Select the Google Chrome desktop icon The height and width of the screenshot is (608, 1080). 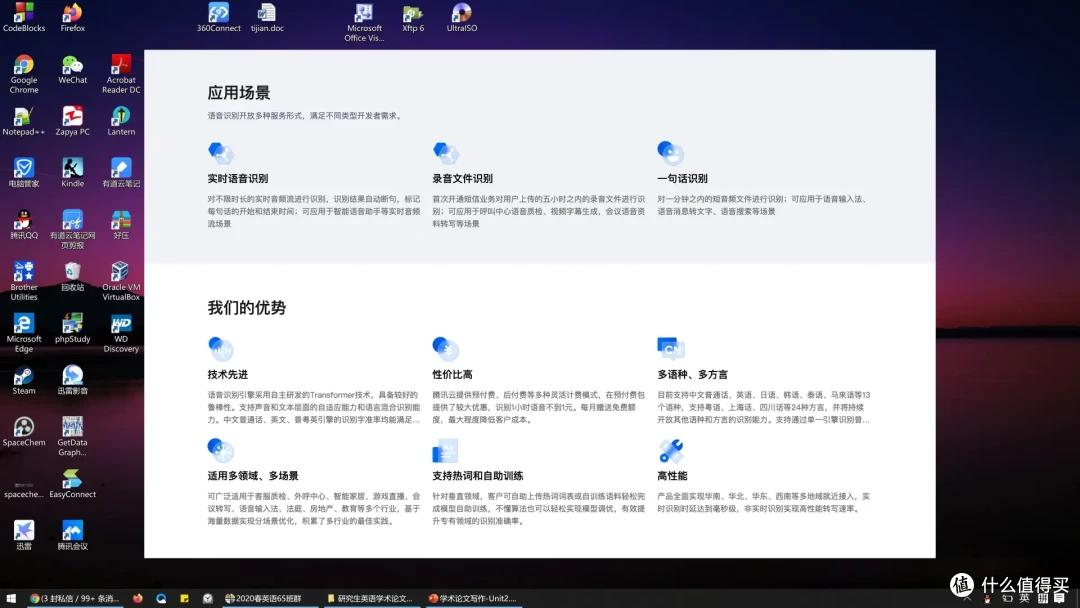pos(24,74)
